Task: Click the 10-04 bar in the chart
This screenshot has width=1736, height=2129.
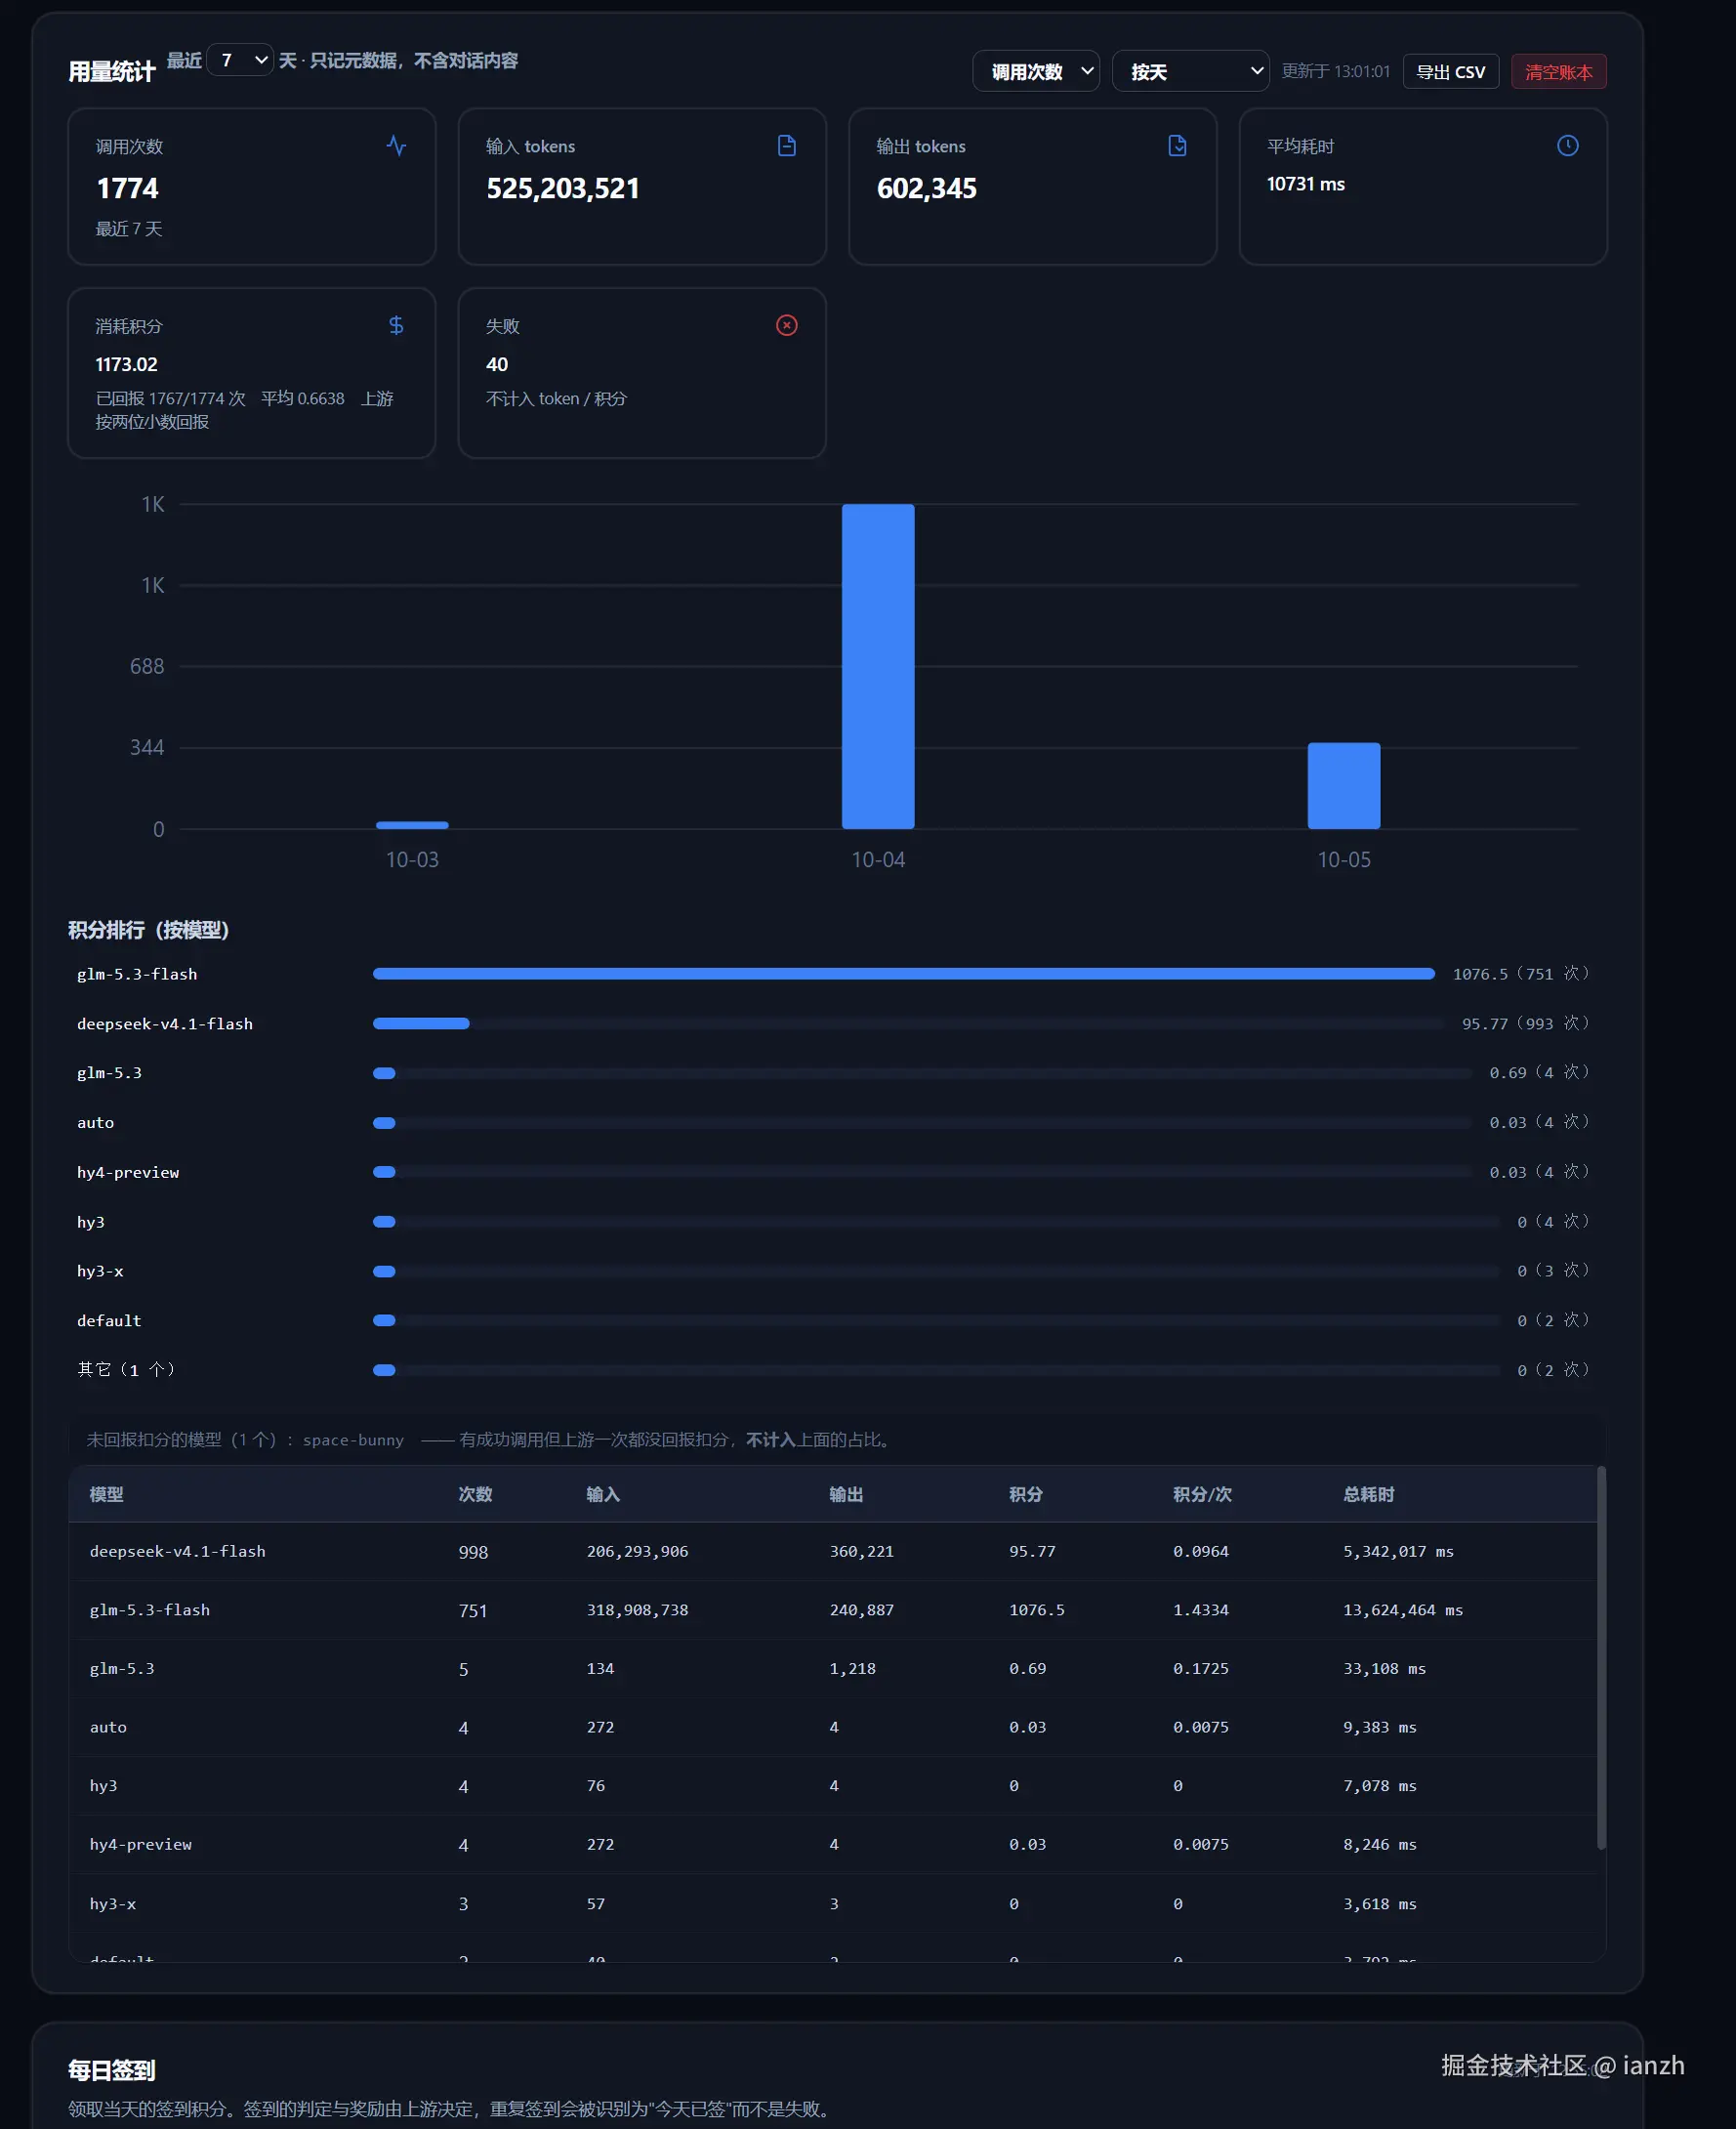Action: (x=878, y=666)
